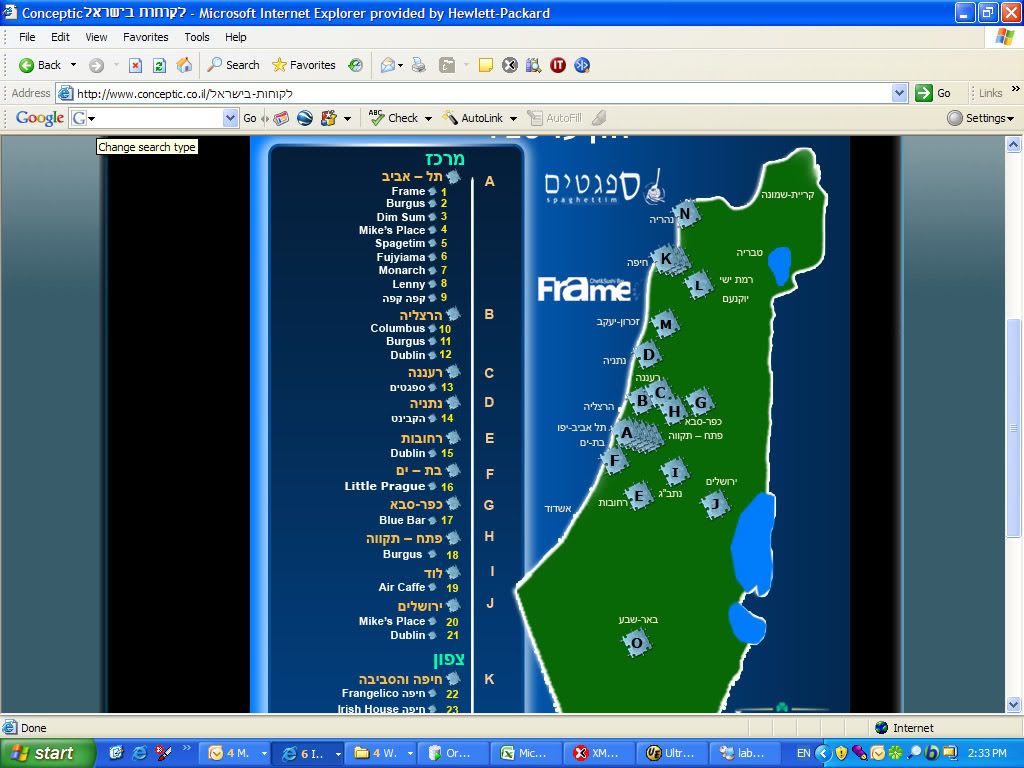
Task: Click the yellow note toolbar icon
Action: pos(485,65)
